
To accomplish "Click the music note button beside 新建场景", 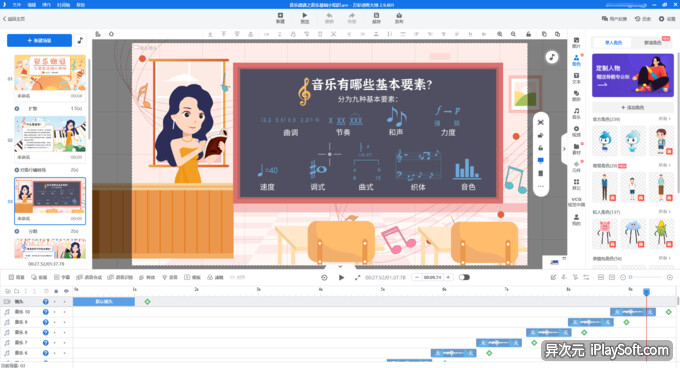I will pos(80,40).
